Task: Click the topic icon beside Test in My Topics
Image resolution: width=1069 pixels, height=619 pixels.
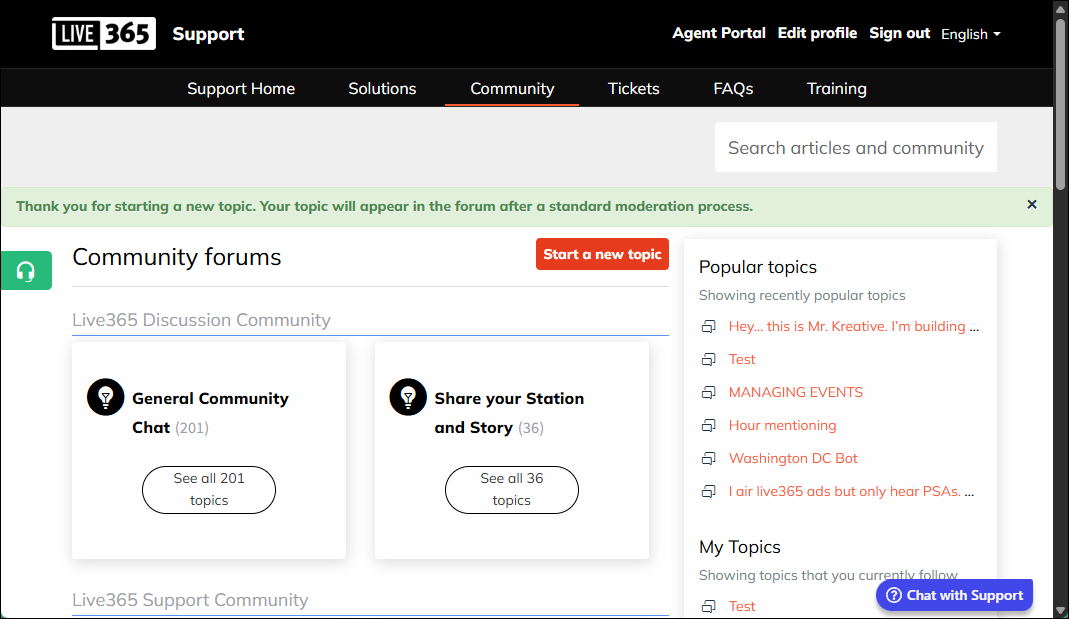Action: [709, 606]
